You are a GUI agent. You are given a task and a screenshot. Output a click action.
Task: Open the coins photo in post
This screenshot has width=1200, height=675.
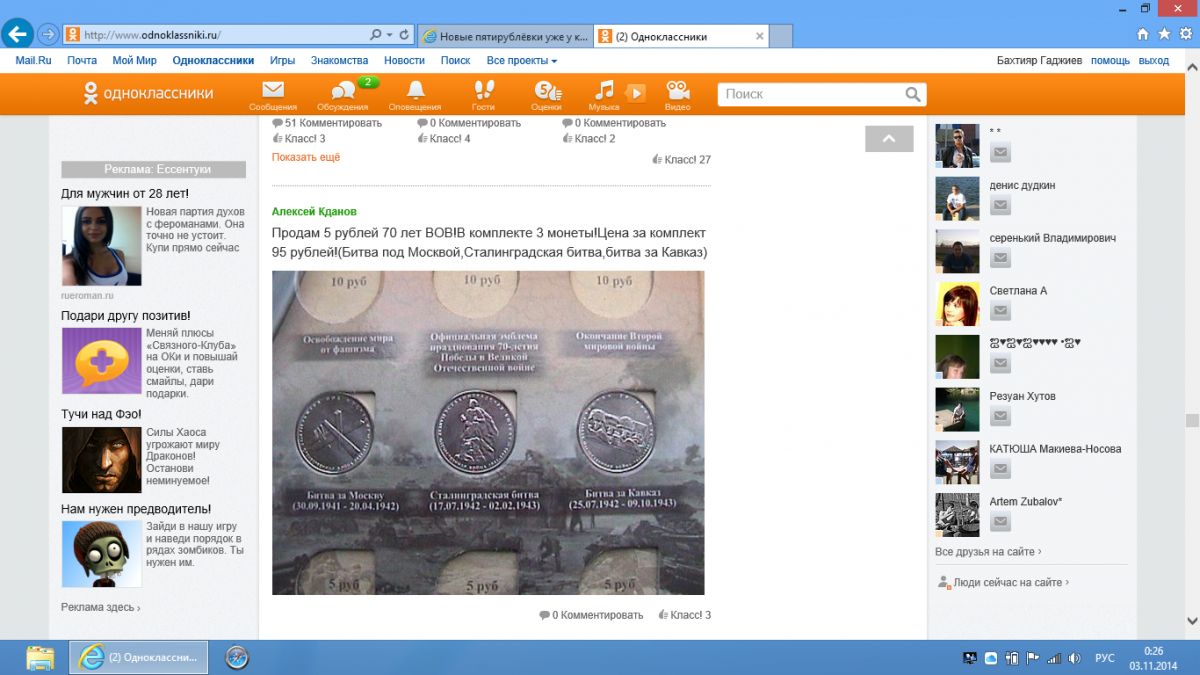click(x=488, y=432)
